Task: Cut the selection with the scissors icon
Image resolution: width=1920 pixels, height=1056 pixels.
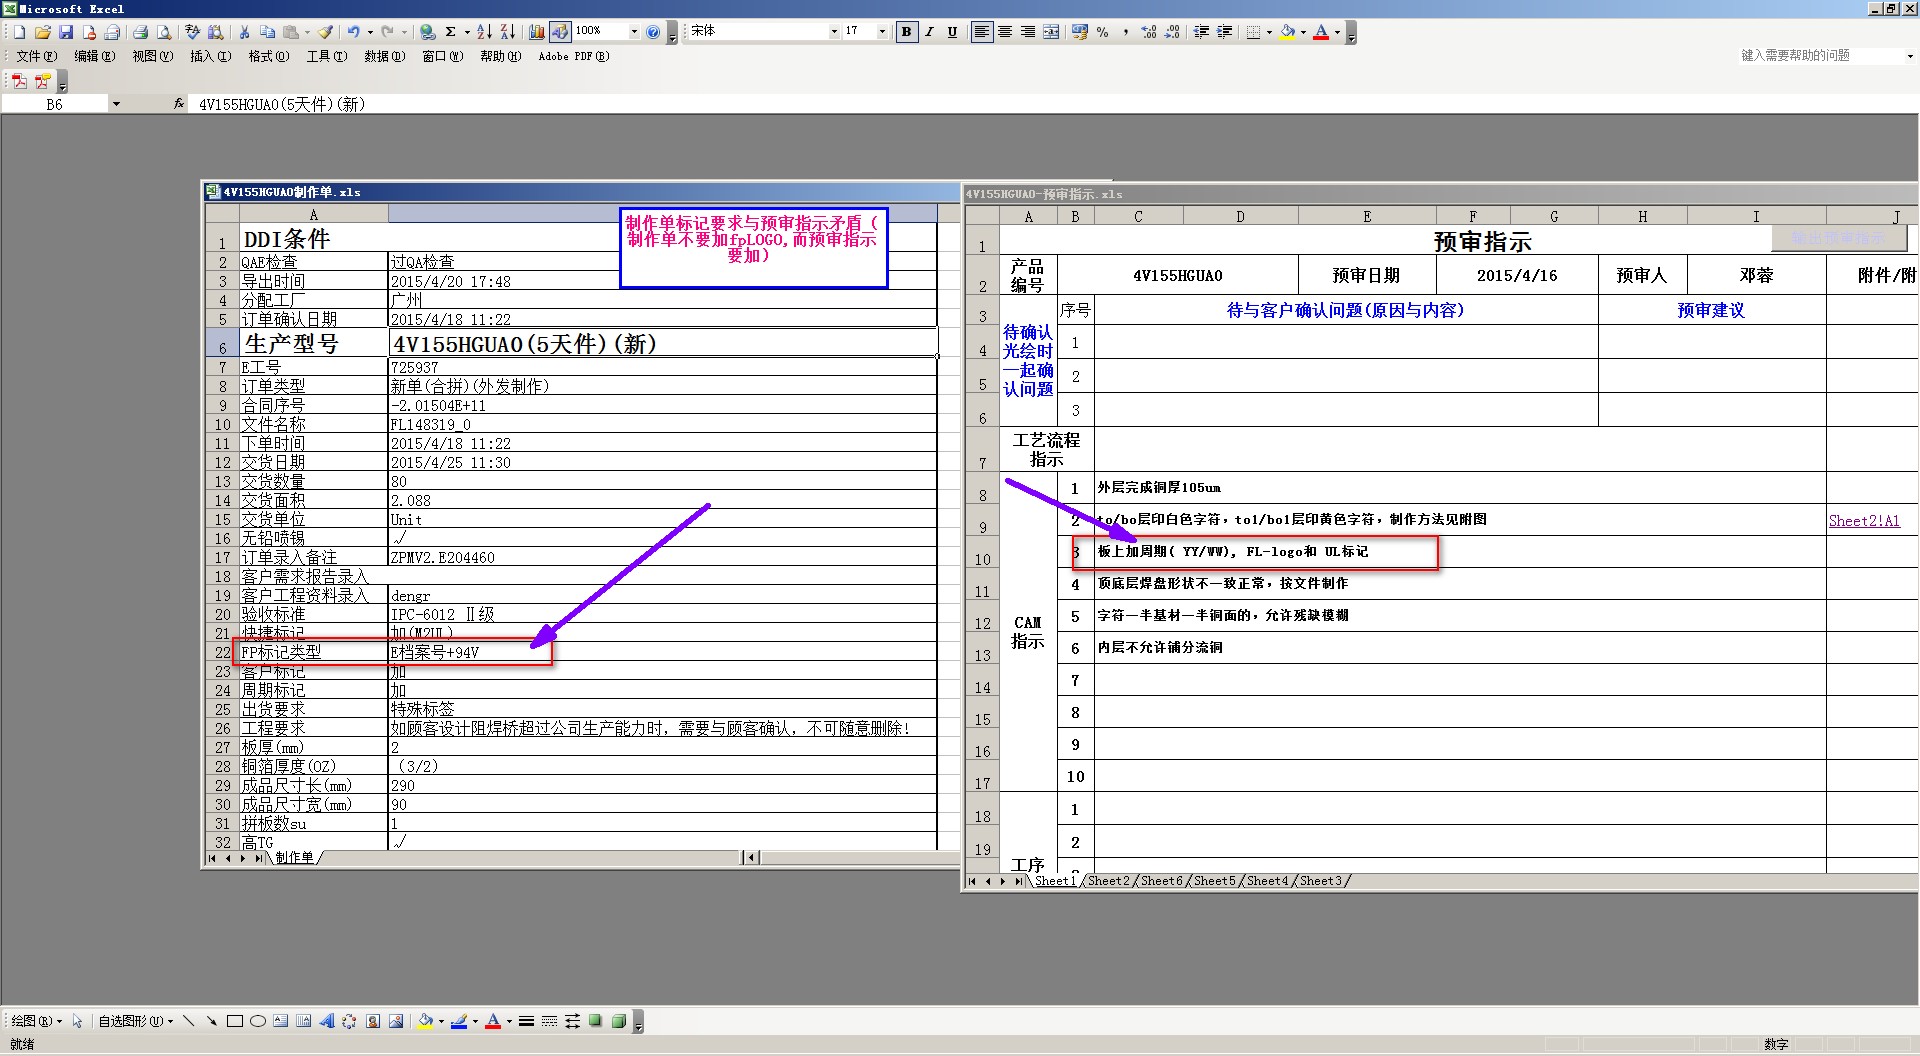Action: click(244, 32)
